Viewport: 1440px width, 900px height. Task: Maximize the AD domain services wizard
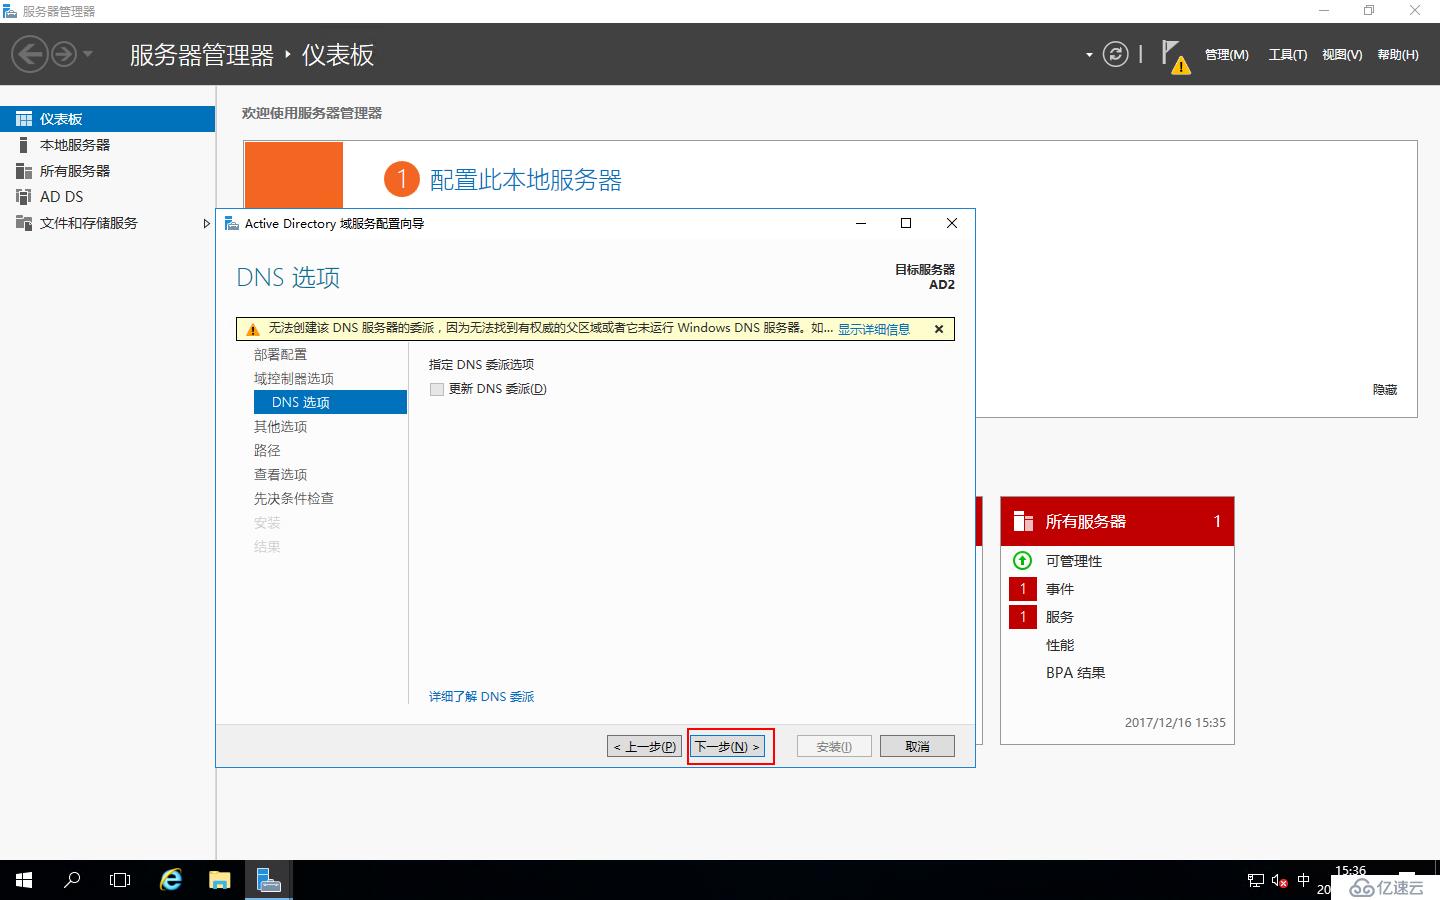coord(906,223)
